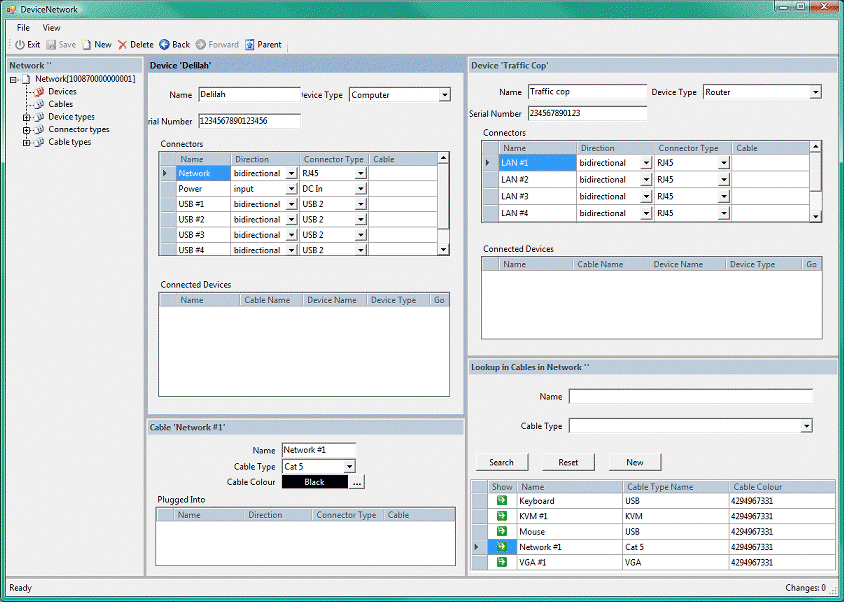Click the Black cable colour swatch
Viewport: 844px width, 602px height.
[314, 482]
